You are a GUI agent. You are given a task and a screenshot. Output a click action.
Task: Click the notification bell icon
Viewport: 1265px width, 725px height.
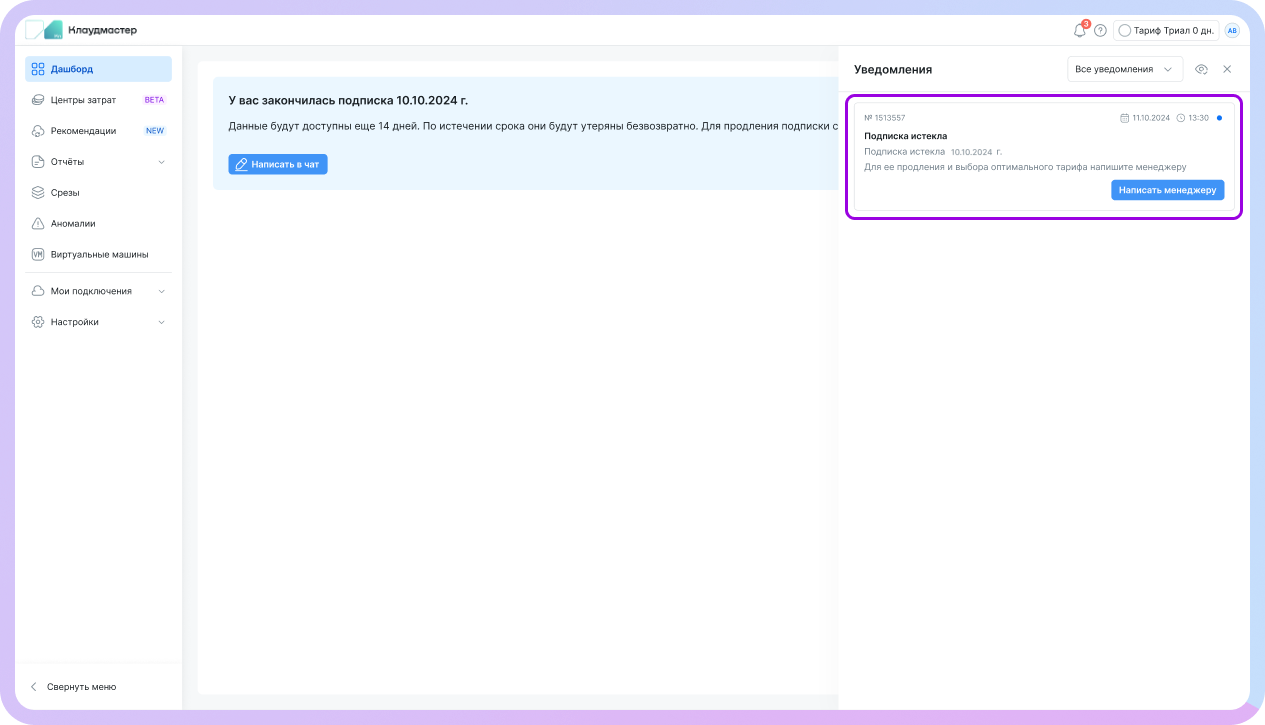pyautogui.click(x=1079, y=31)
